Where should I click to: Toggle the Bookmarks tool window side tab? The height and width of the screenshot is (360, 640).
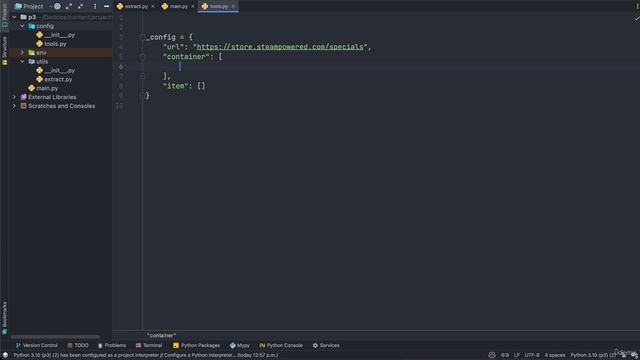[x=4, y=318]
